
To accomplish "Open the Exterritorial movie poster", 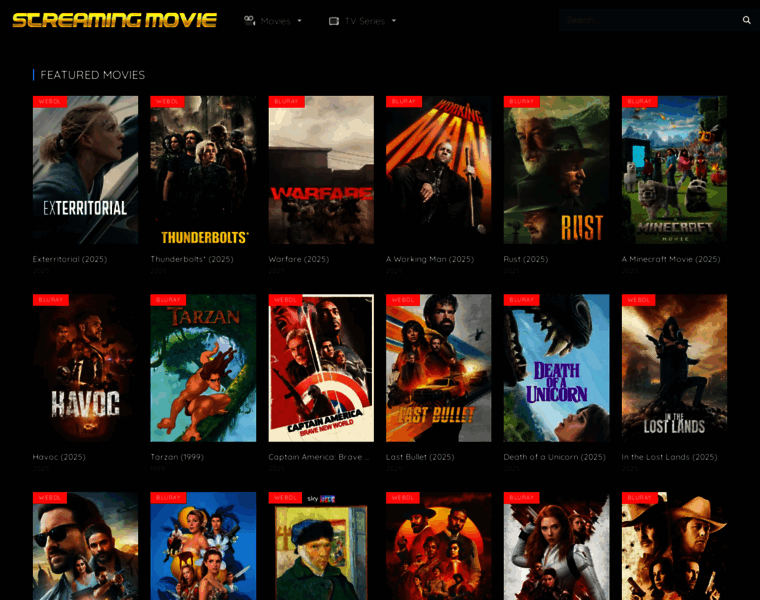I will click(x=85, y=170).
